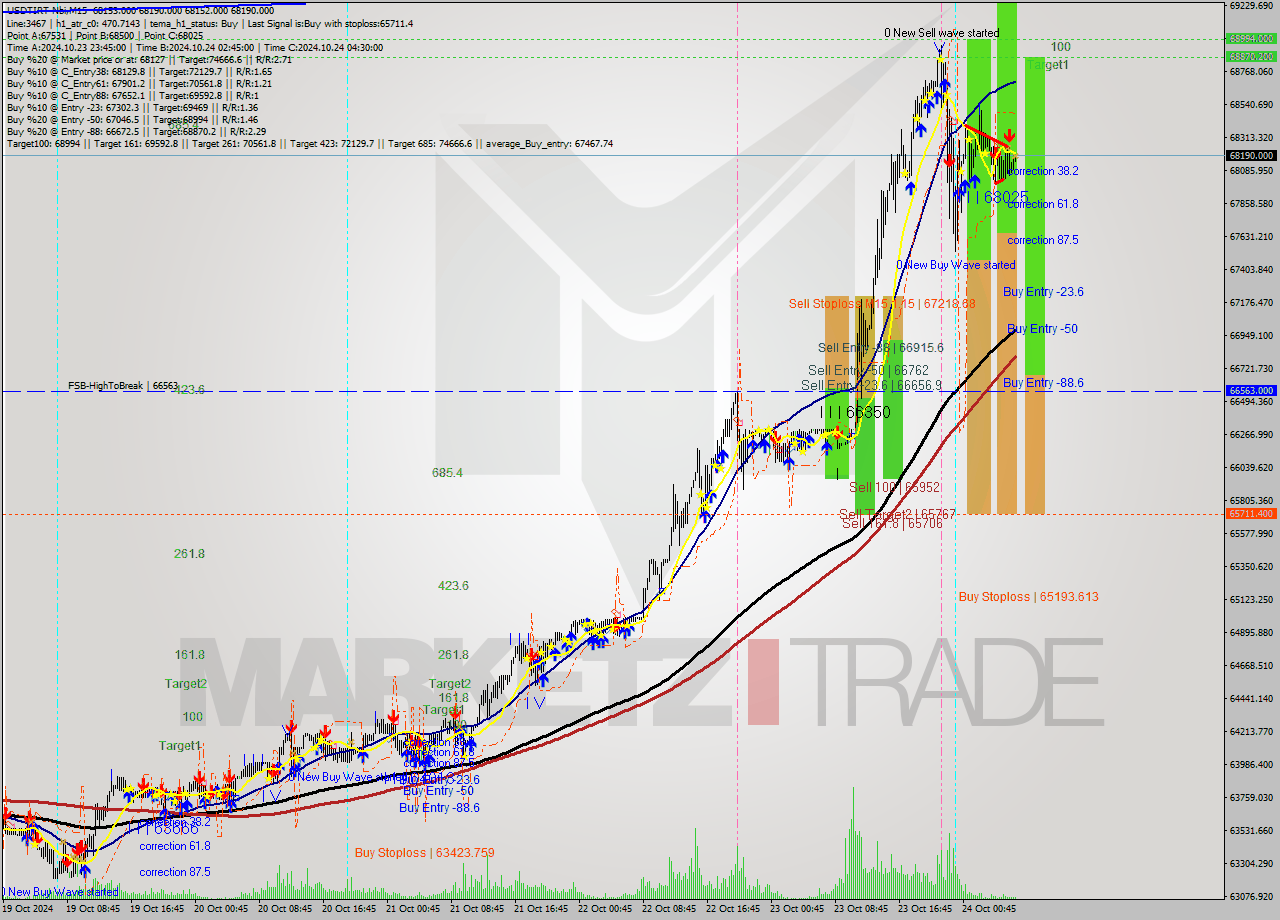Click the orange 65711.400 stoploss price tag
The image size is (1280, 920).
click(x=1250, y=514)
